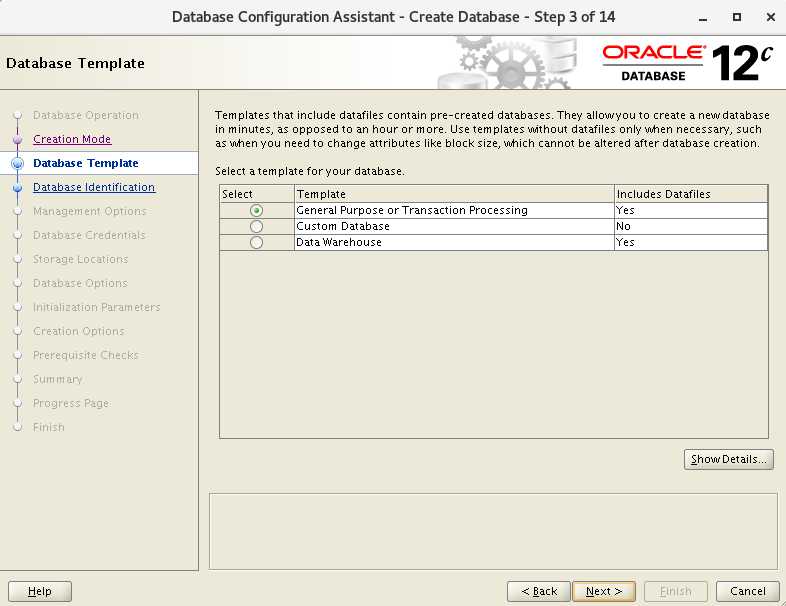This screenshot has height=606, width=786.
Task: Click the 'Yes' cell in Data Warehouse row
Action: pyautogui.click(x=691, y=242)
